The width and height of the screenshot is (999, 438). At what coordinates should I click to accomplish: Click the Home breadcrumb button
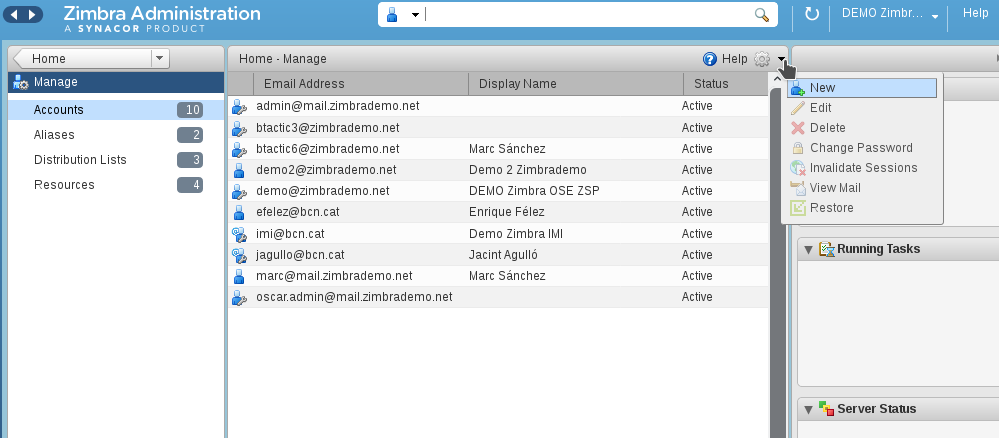tap(82, 59)
